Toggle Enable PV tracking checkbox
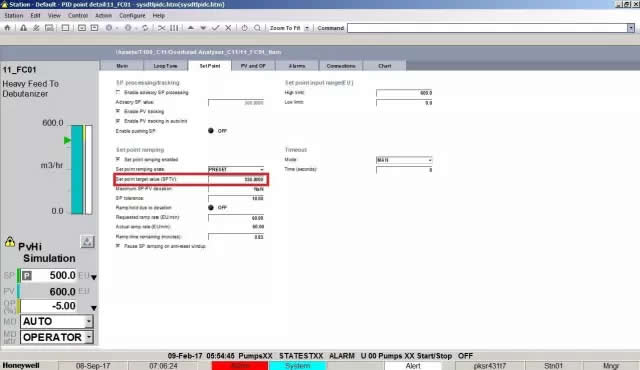 coord(118,111)
